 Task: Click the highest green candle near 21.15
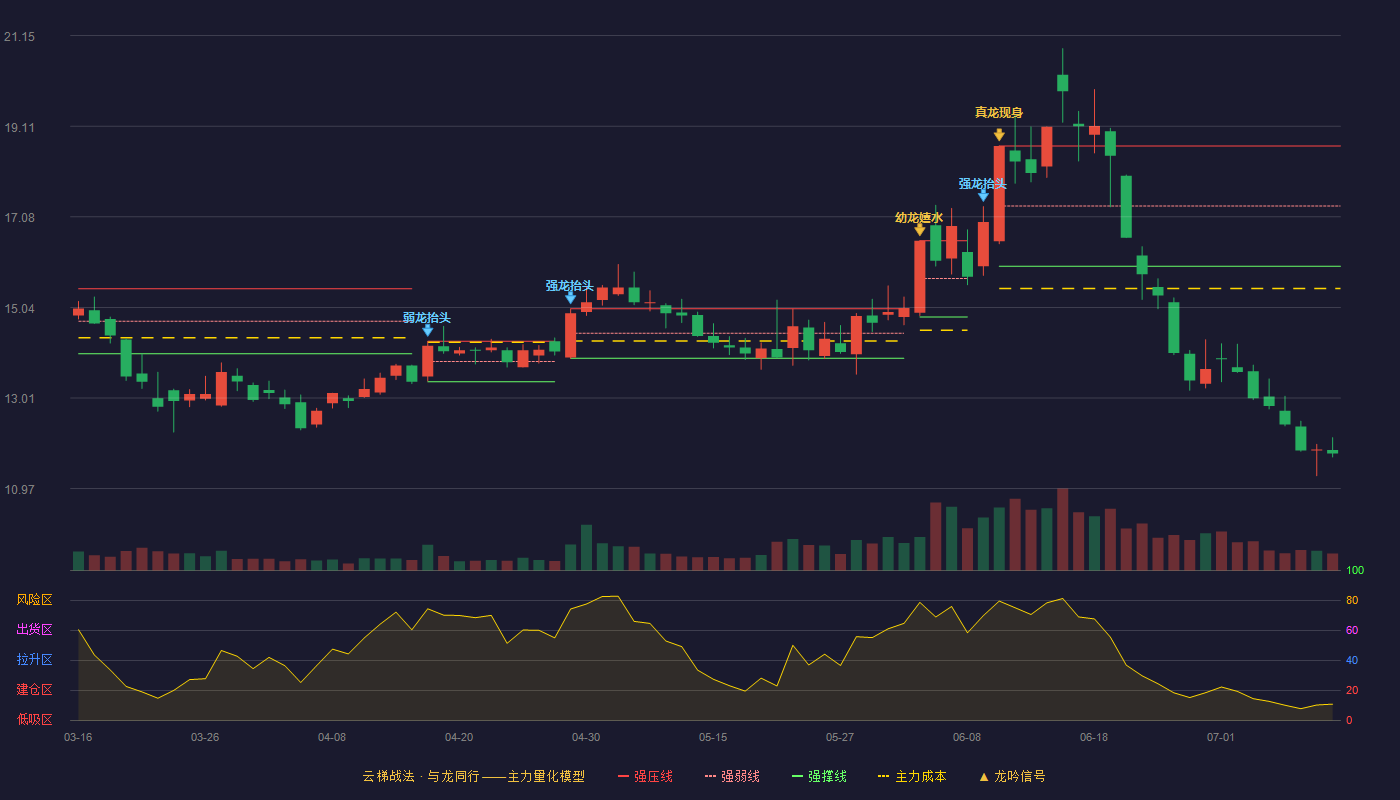tap(1062, 83)
